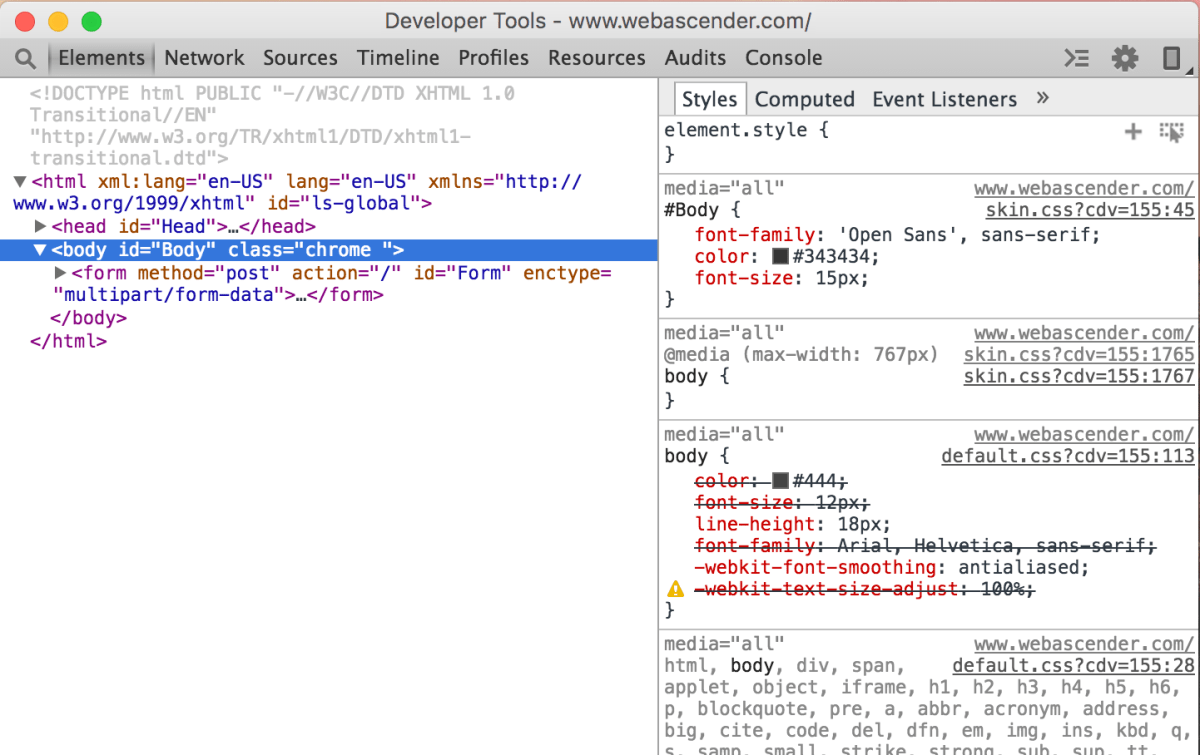Open skin.css?cdv=155:45 source link
Viewport: 1200px width, 755px height.
pyautogui.click(x=1090, y=210)
